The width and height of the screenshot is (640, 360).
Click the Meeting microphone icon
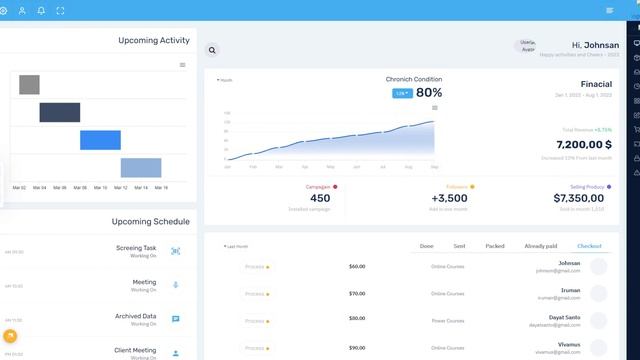click(x=176, y=285)
